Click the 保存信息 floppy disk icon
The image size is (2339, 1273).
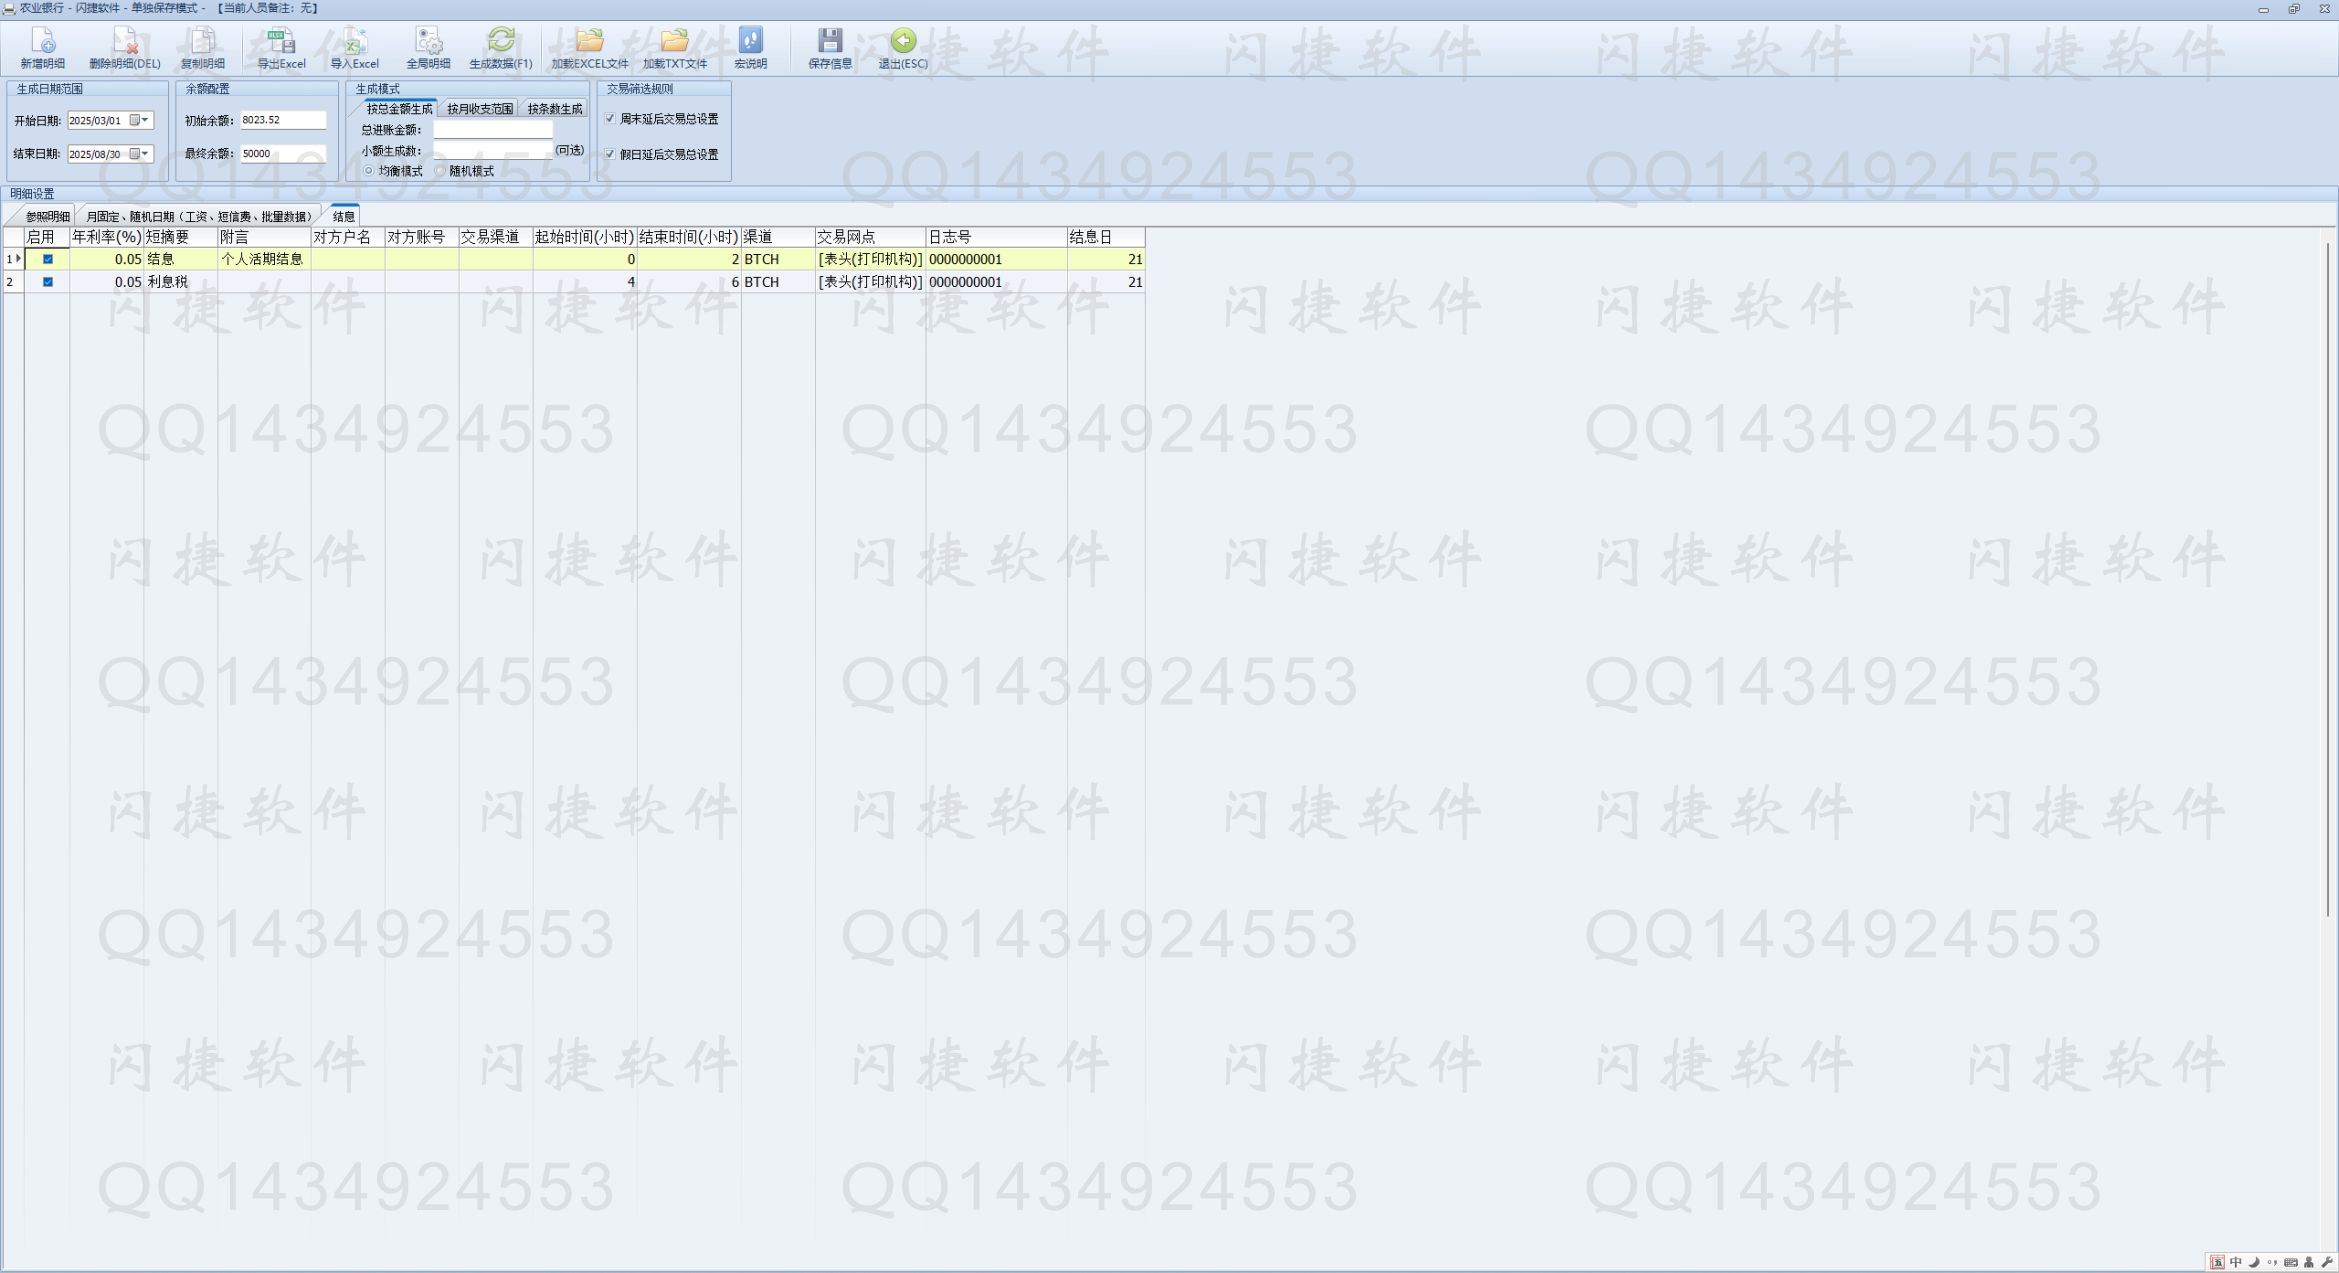(x=829, y=41)
